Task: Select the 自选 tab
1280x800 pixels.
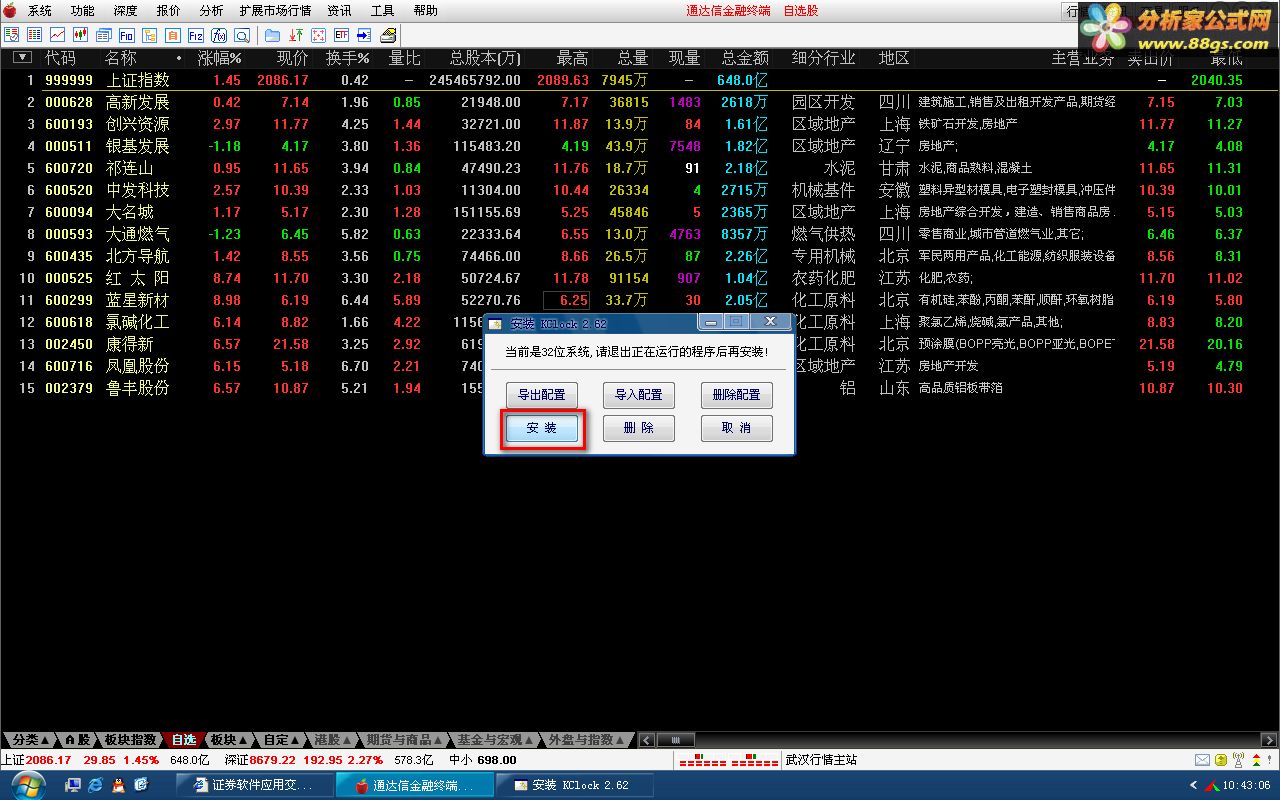Action: coord(183,740)
